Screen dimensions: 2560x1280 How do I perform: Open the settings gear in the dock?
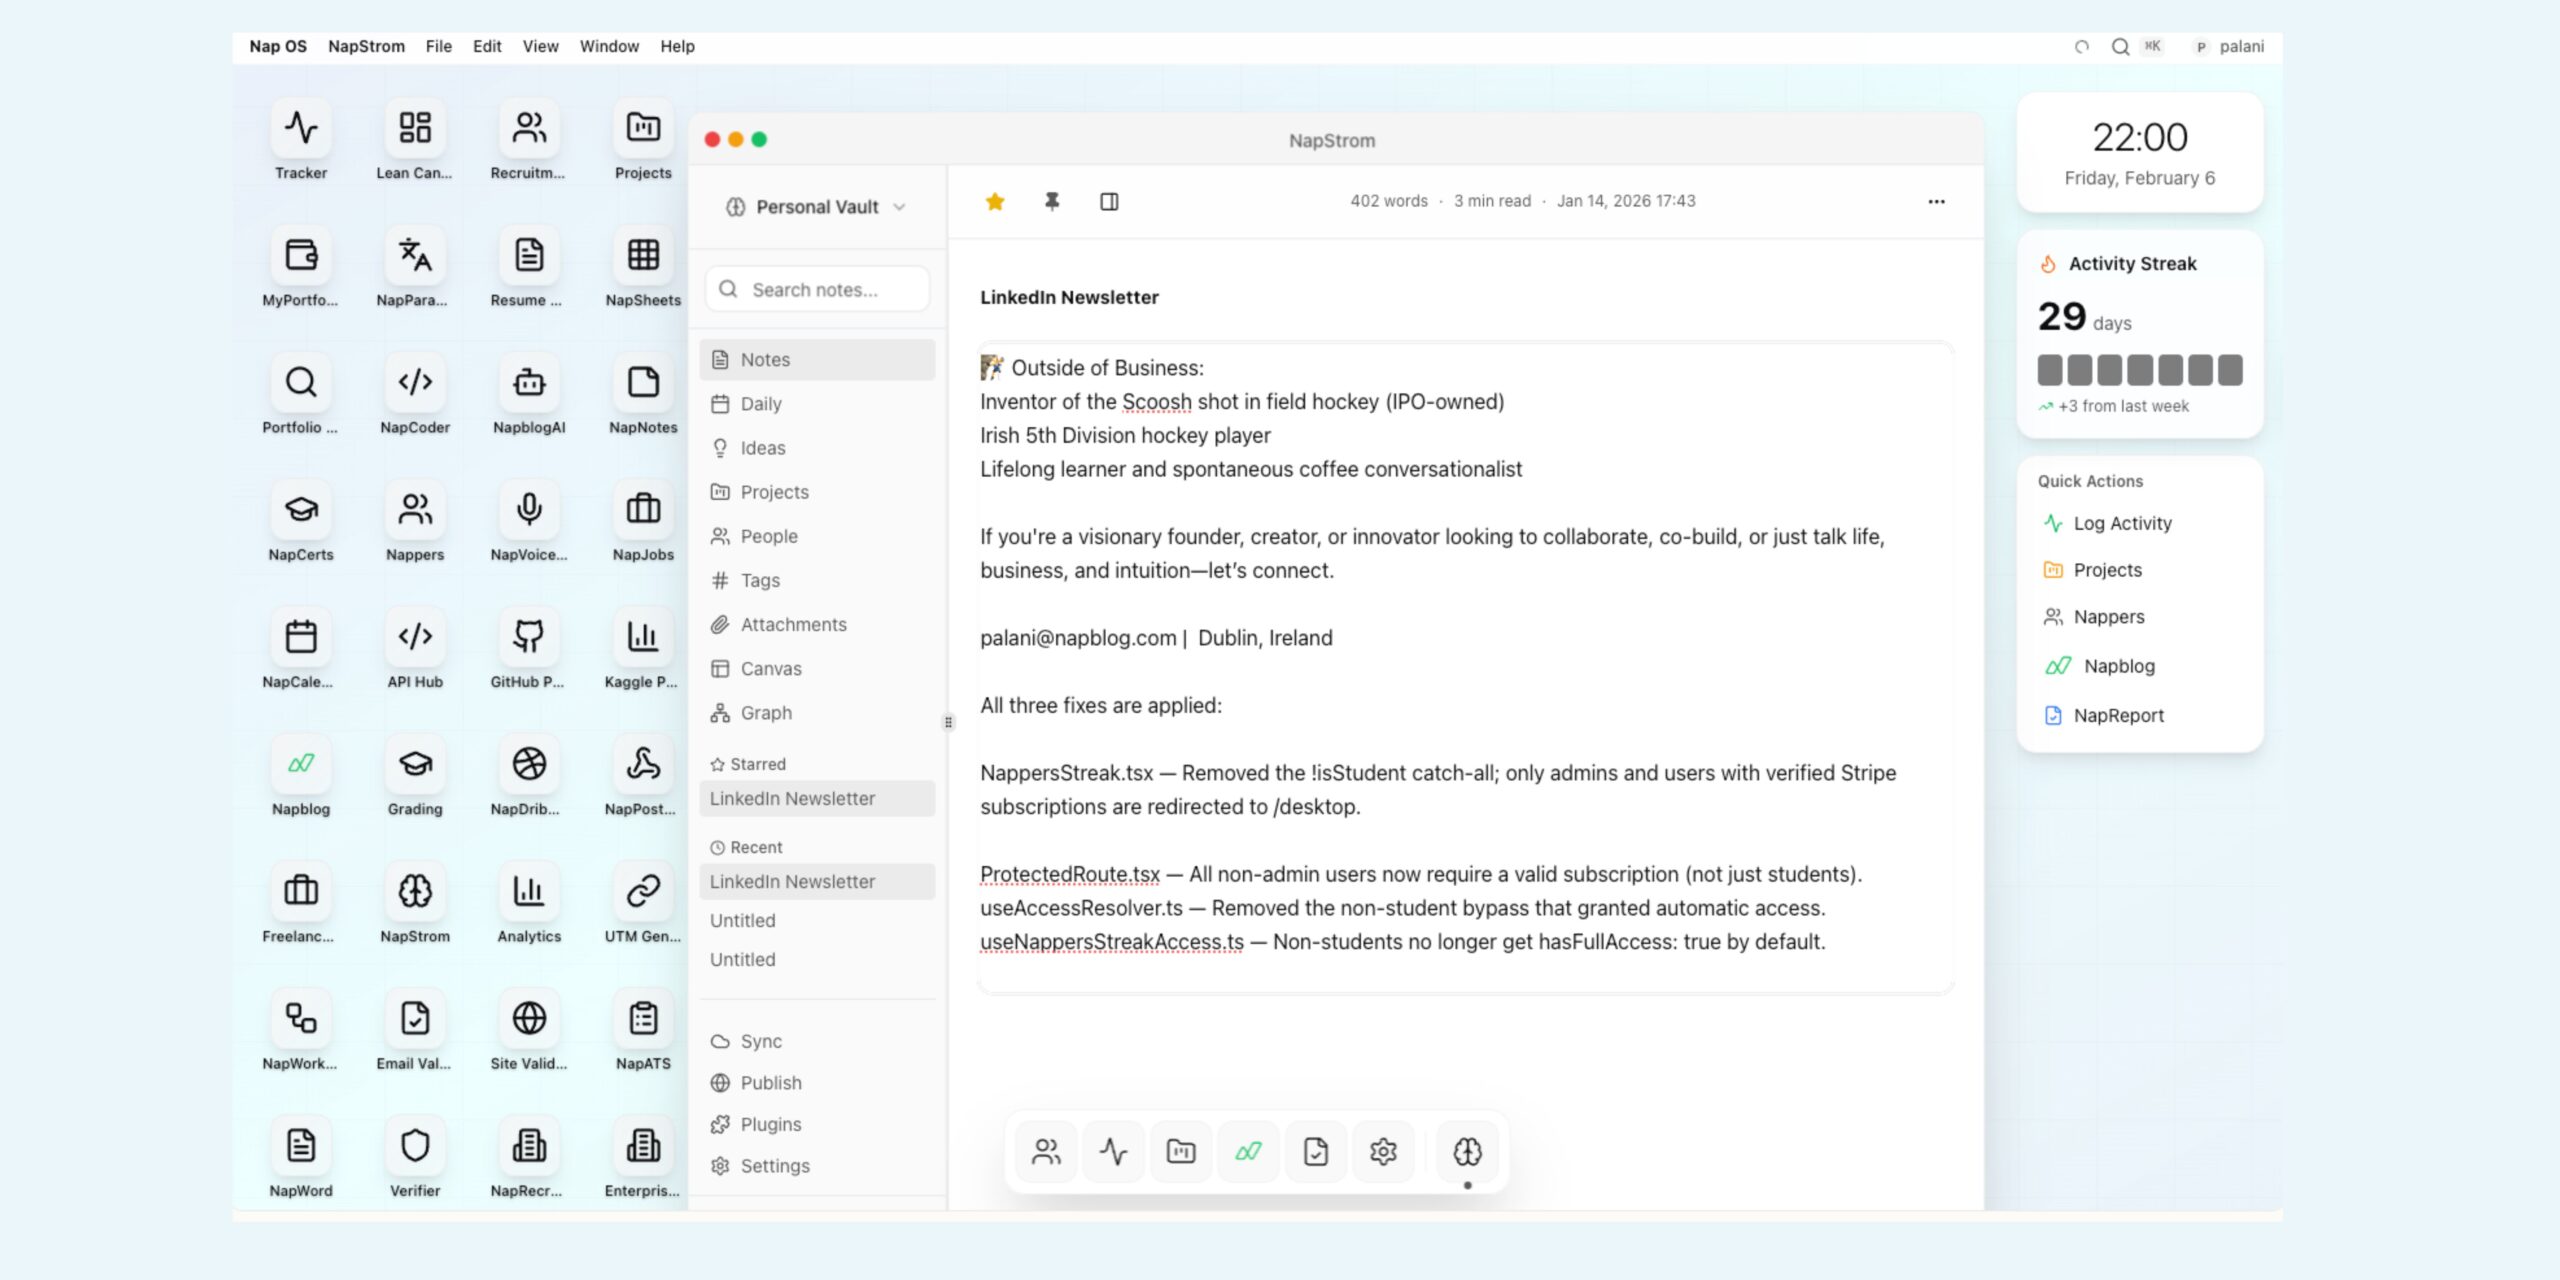click(x=1383, y=1151)
